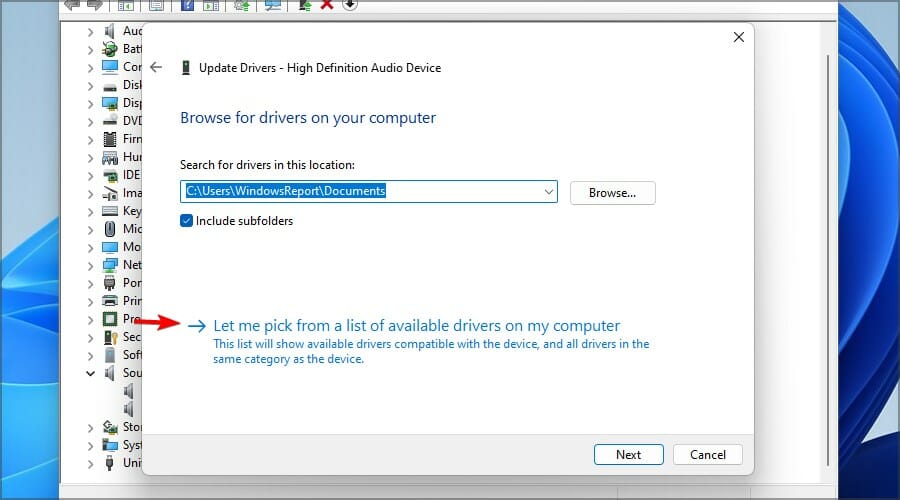900x500 pixels.
Task: Select the 'Sof' Software tree row text
Action: tap(132, 355)
